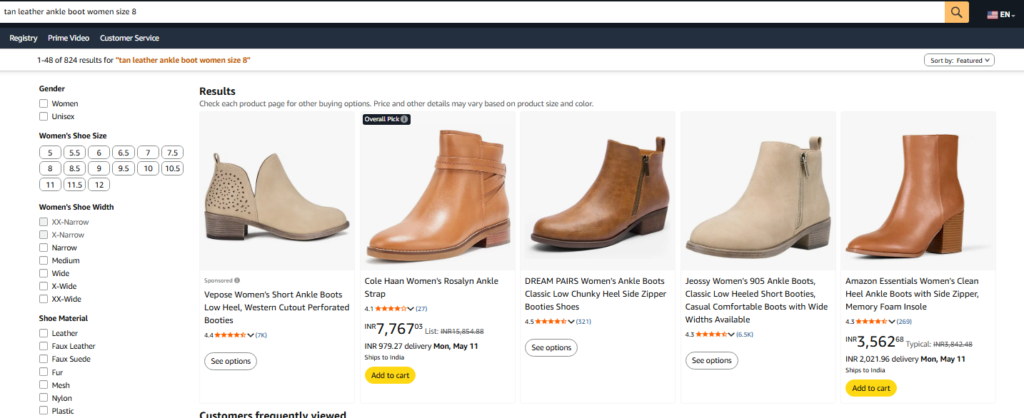Select shoe size 5.5 button

pos(74,153)
